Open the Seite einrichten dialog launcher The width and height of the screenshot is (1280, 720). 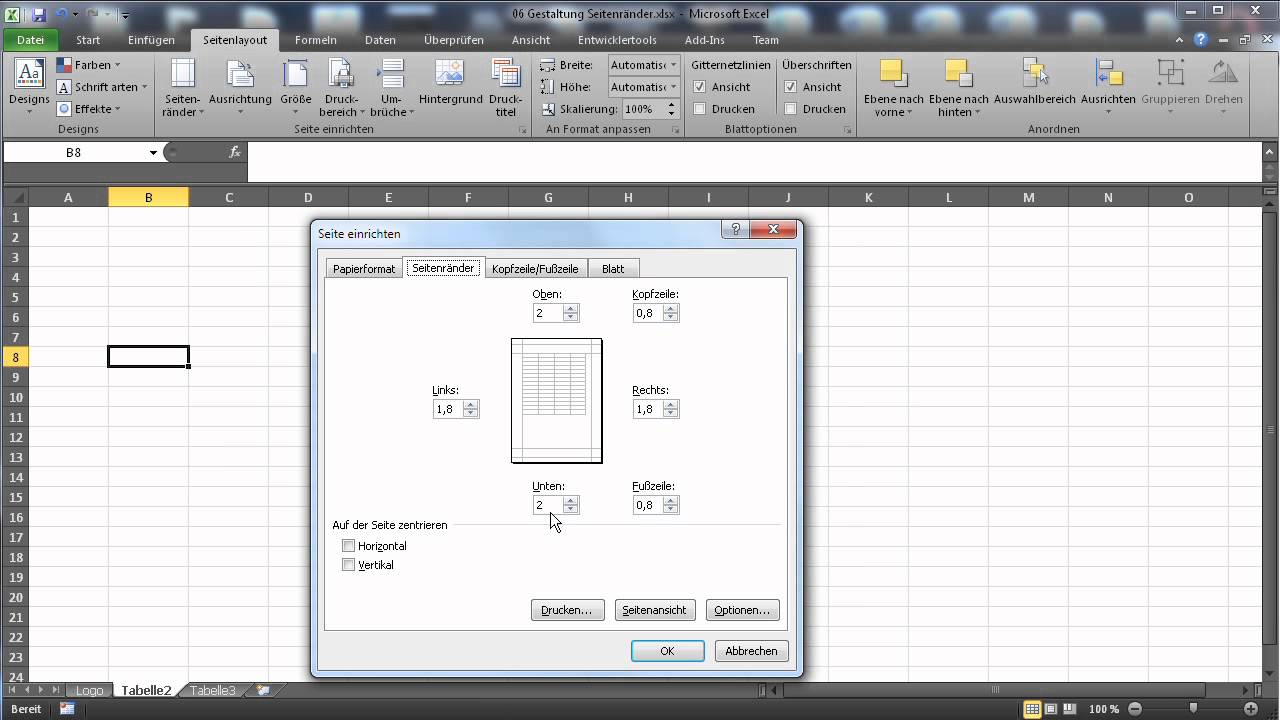coord(524,130)
